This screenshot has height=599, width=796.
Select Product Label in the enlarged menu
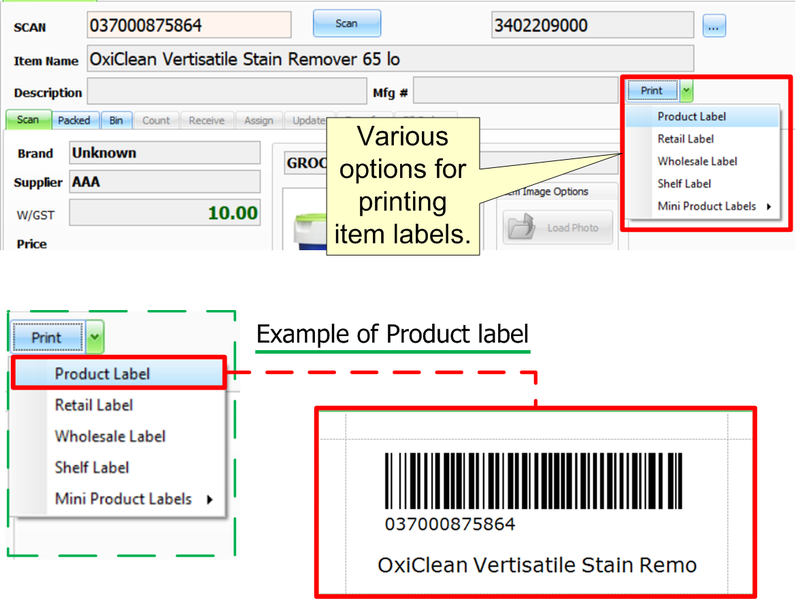point(118,374)
